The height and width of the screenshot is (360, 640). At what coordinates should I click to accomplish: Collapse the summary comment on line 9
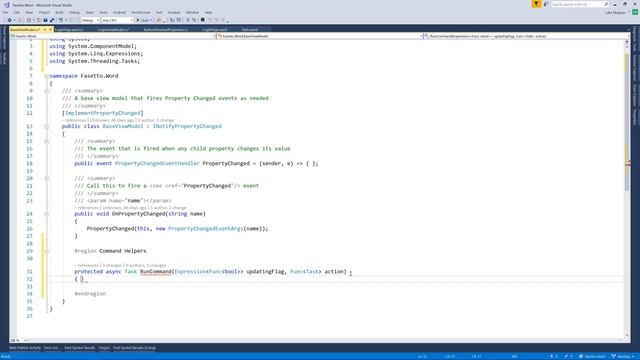pos(47,91)
